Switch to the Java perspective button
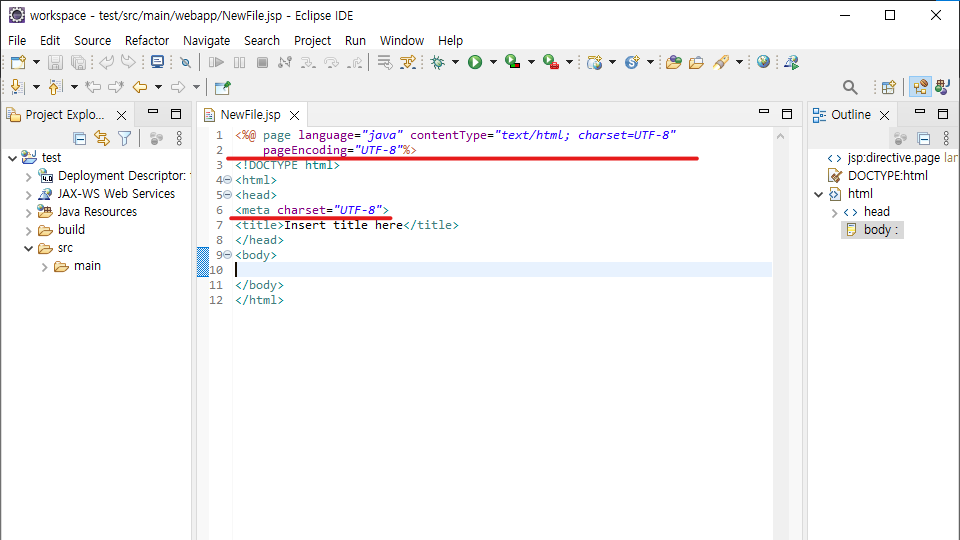Screen dimensions: 960x540 click(x=943, y=88)
